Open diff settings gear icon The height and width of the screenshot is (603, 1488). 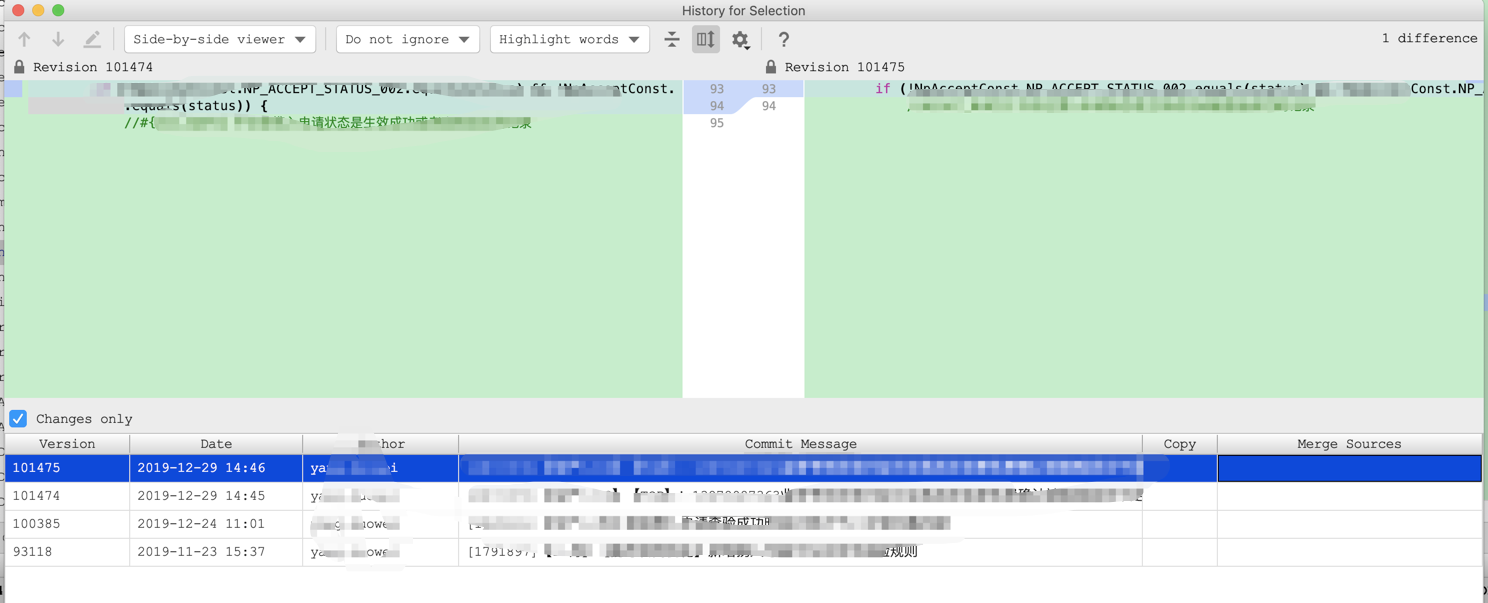(740, 39)
